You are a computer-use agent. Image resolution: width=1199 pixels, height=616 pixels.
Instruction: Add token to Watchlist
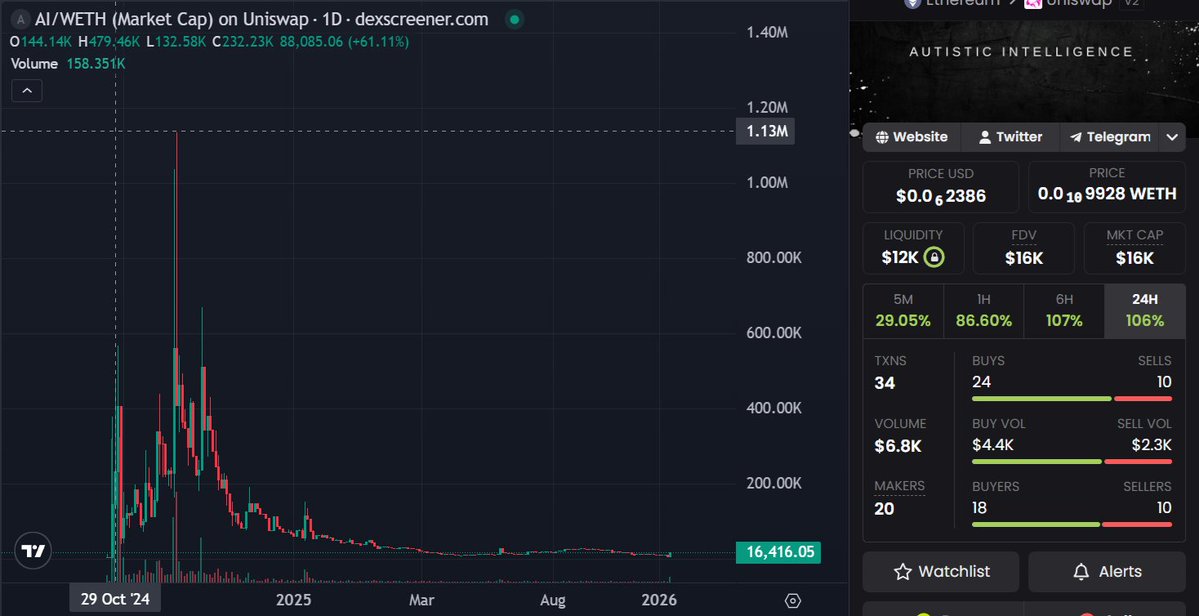coord(941,572)
